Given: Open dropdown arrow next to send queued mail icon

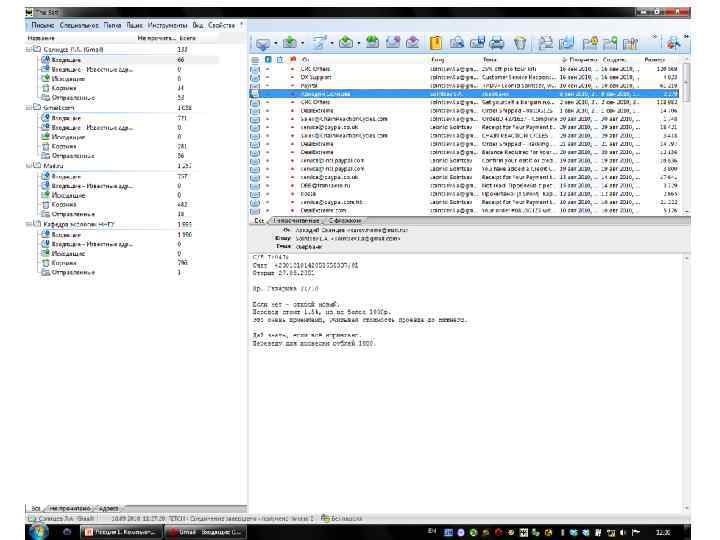Looking at the screenshot, I should (303, 44).
